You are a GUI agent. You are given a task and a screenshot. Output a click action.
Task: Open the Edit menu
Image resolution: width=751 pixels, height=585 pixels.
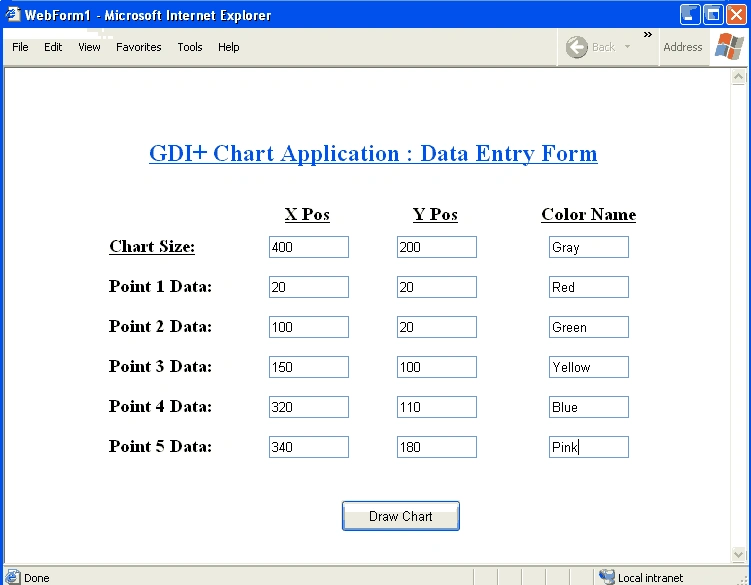coord(53,47)
